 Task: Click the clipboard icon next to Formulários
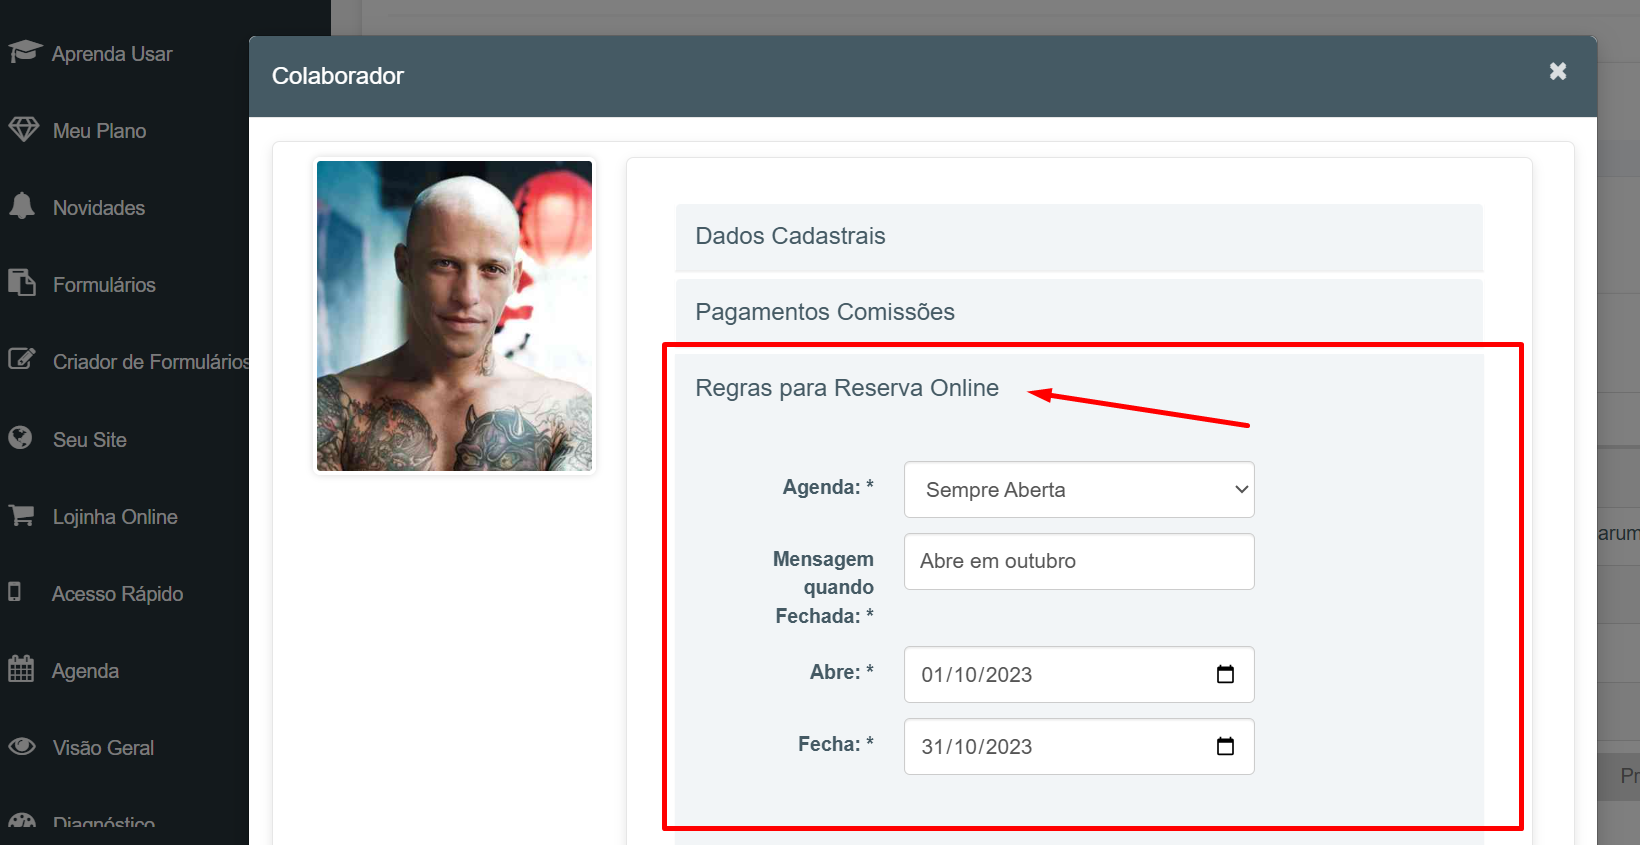22,283
